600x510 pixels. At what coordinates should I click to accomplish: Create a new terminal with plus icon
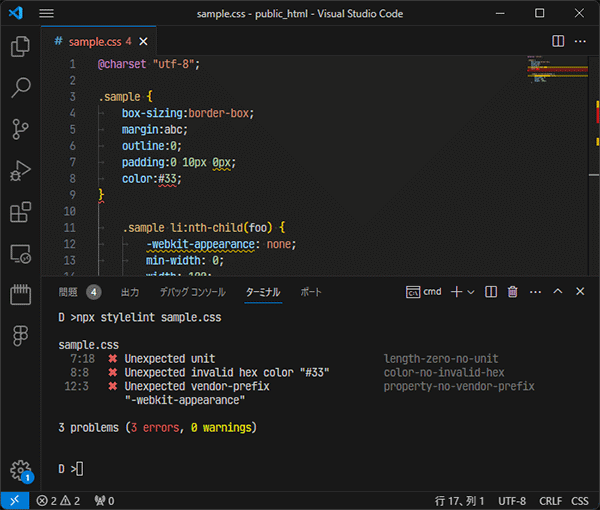click(456, 292)
